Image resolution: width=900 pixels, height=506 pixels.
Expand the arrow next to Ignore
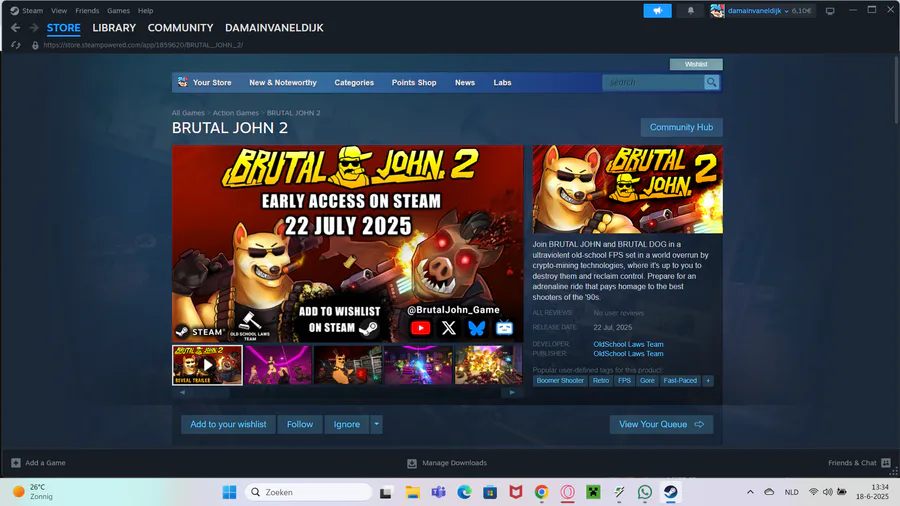coord(377,424)
